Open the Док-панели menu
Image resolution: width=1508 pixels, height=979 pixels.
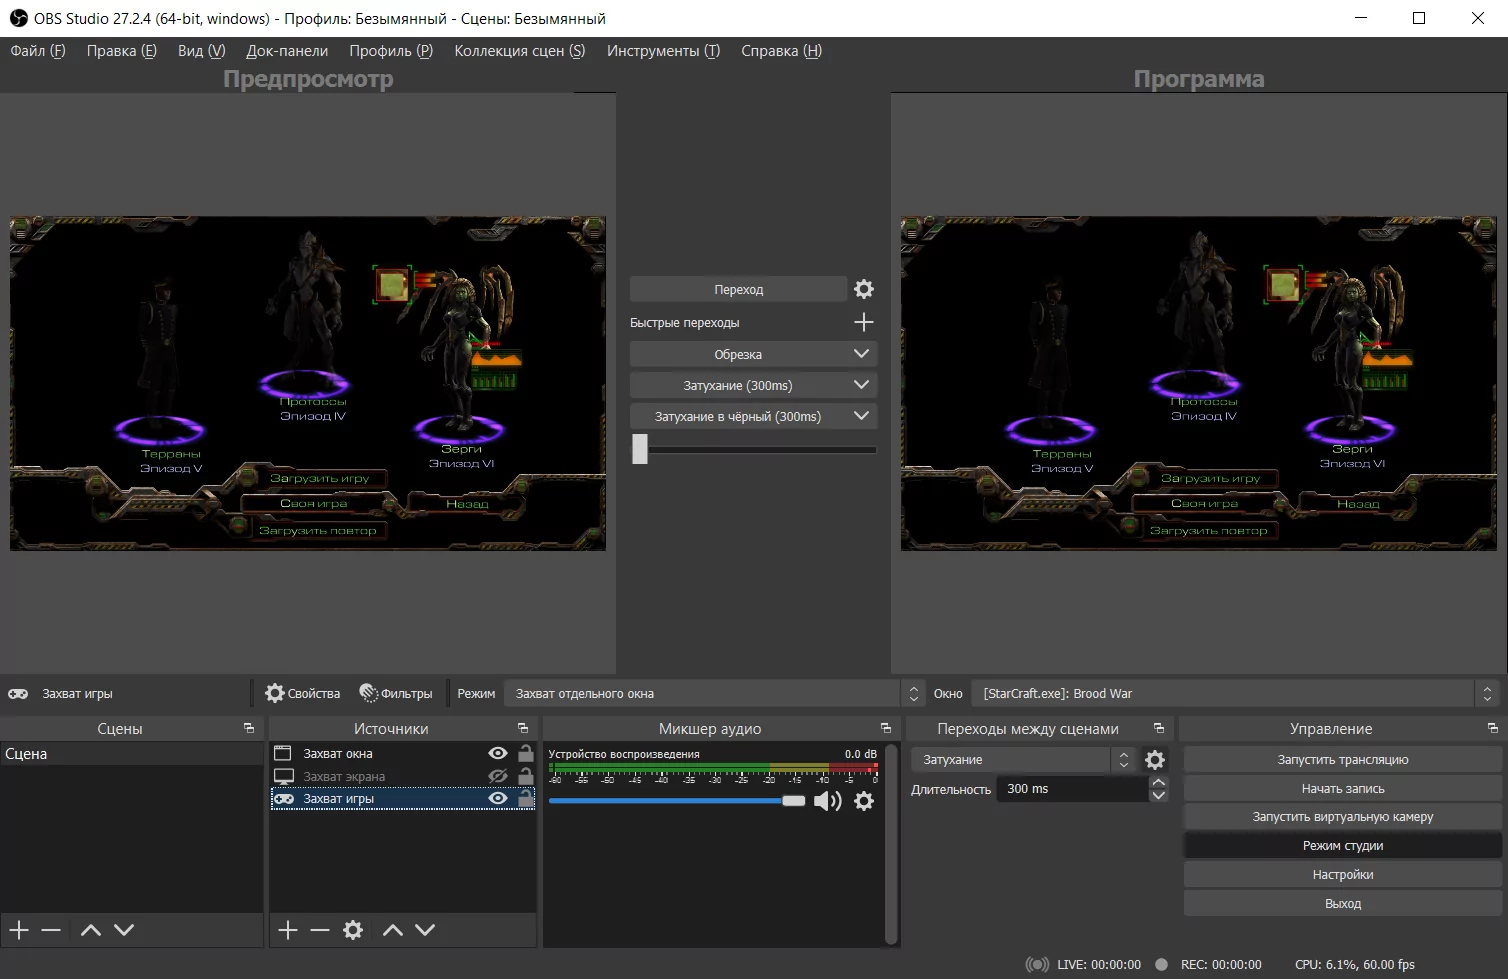(287, 51)
